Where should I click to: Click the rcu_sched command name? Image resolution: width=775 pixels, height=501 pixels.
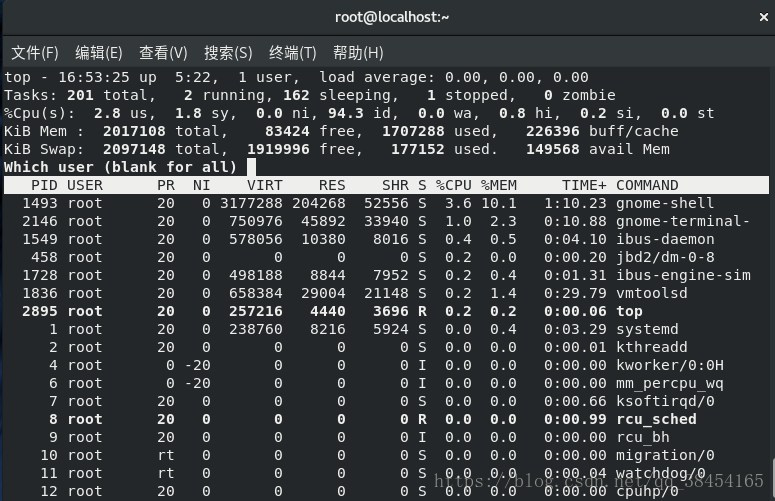click(656, 419)
